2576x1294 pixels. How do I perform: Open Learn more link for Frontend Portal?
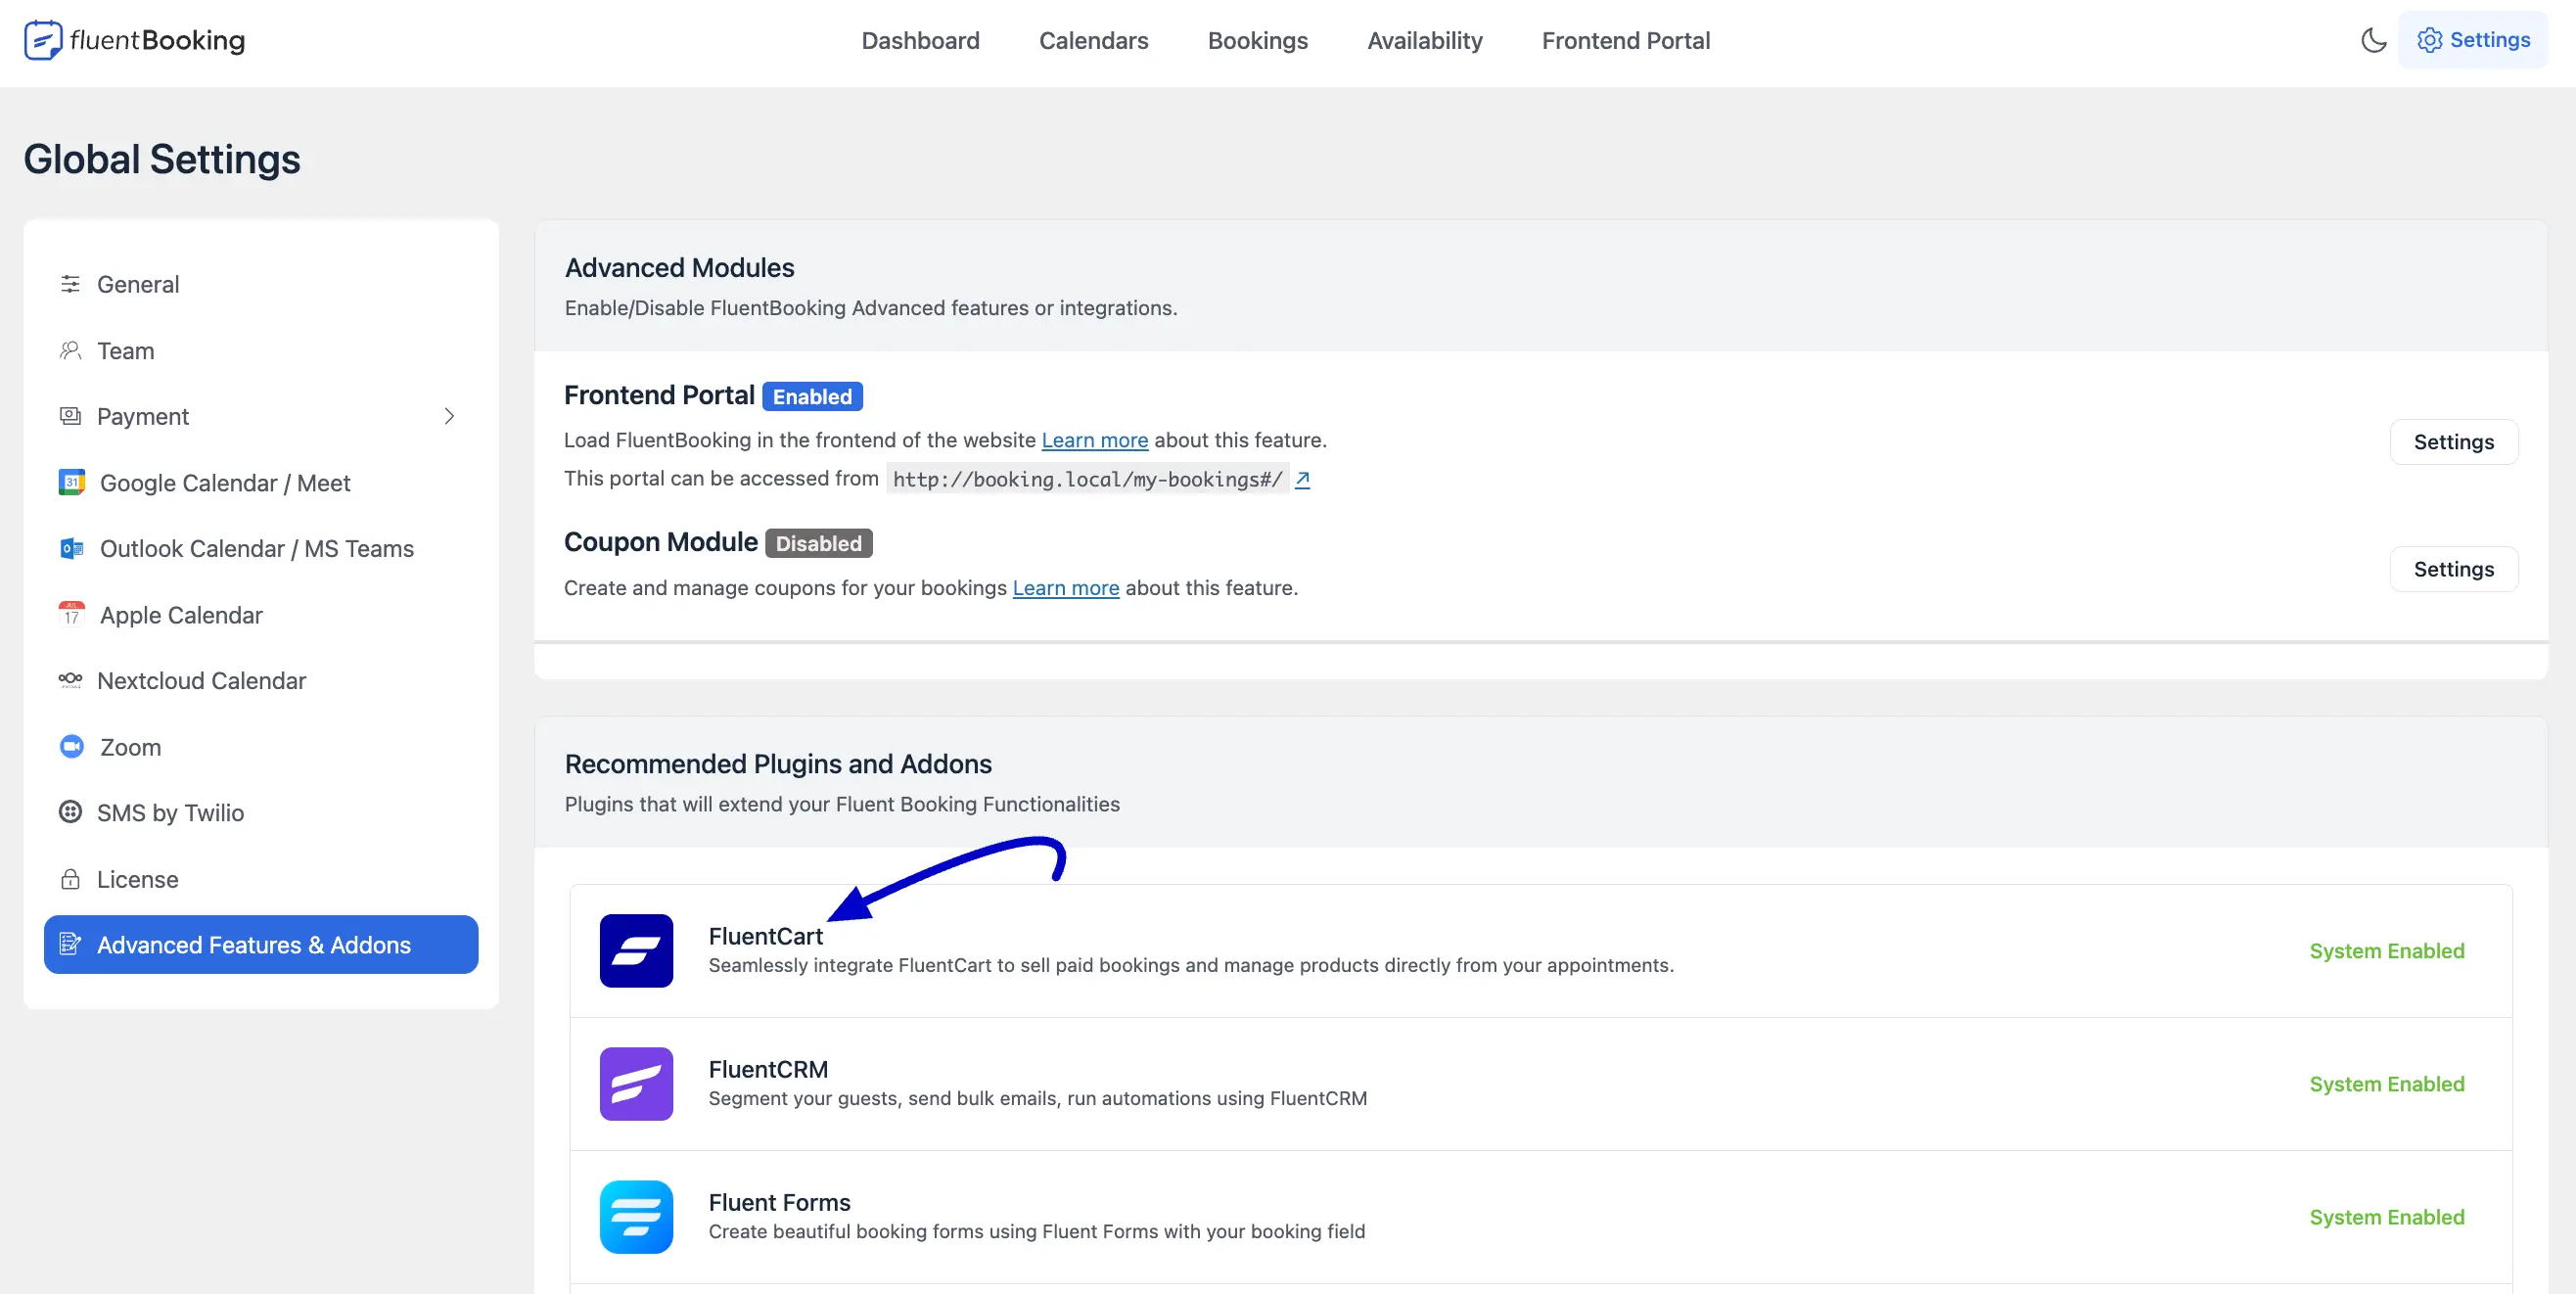click(x=1094, y=440)
